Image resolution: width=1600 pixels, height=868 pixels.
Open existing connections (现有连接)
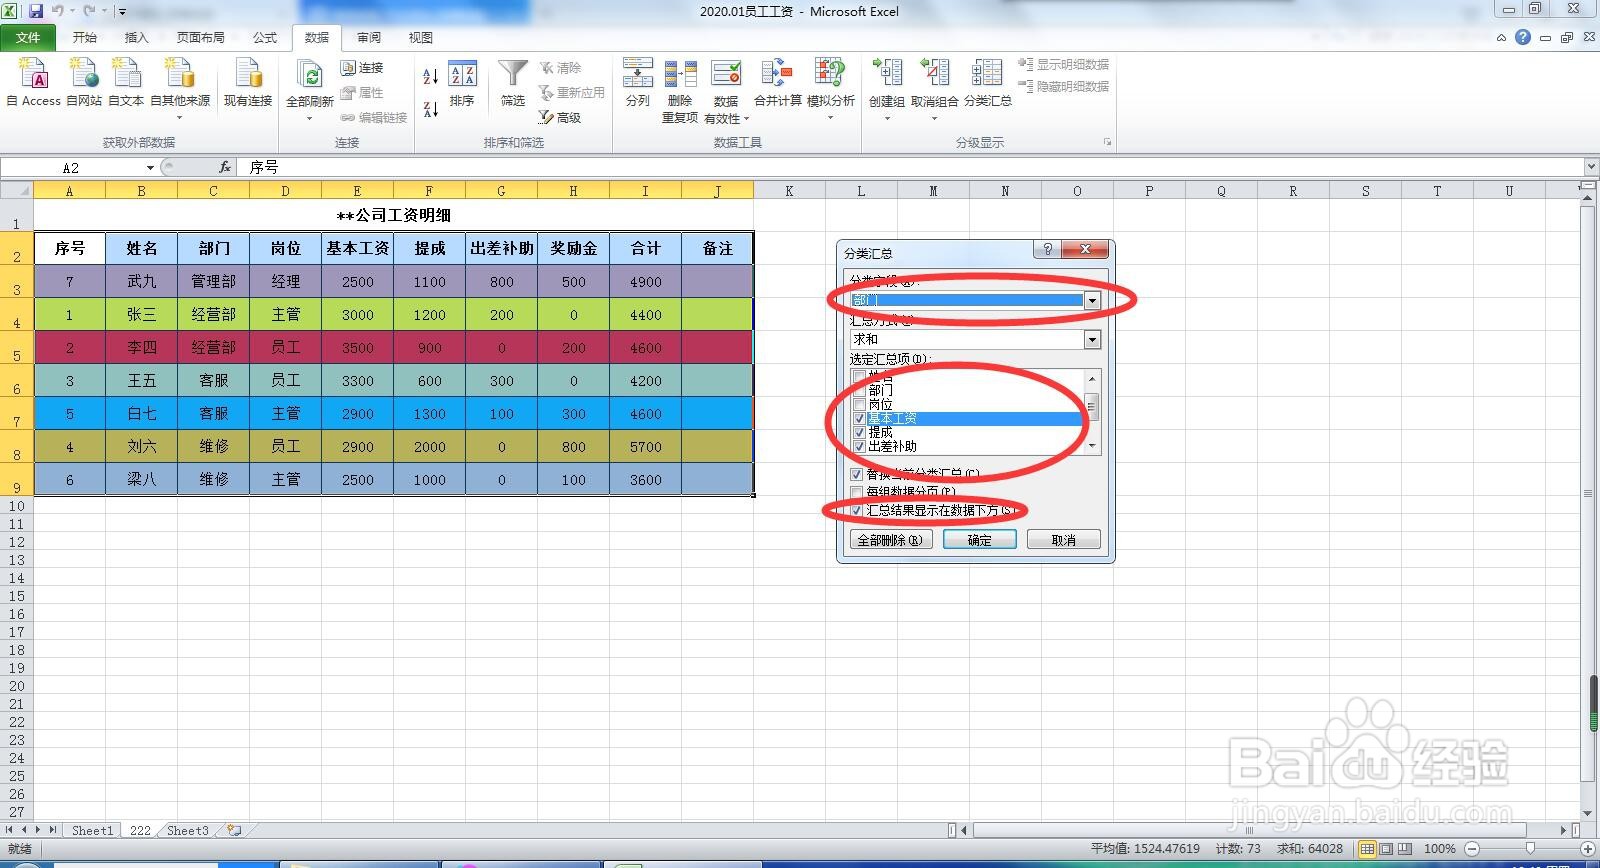point(247,82)
